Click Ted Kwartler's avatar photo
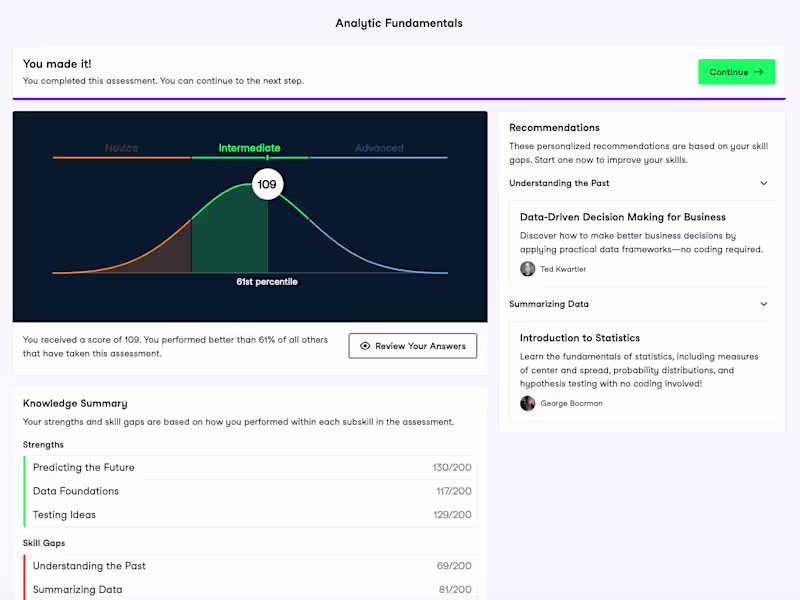Screen dimensions: 800x600 pyautogui.click(x=528, y=269)
